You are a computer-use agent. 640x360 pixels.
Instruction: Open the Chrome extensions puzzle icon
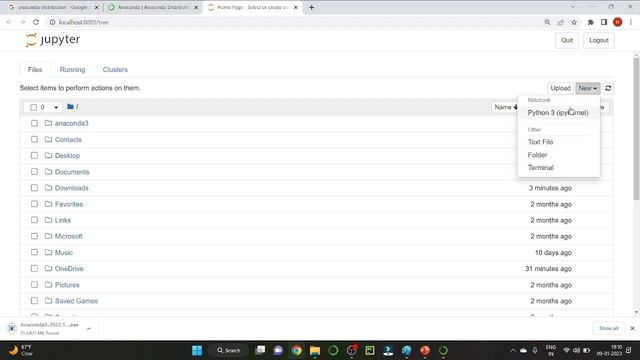coord(590,22)
